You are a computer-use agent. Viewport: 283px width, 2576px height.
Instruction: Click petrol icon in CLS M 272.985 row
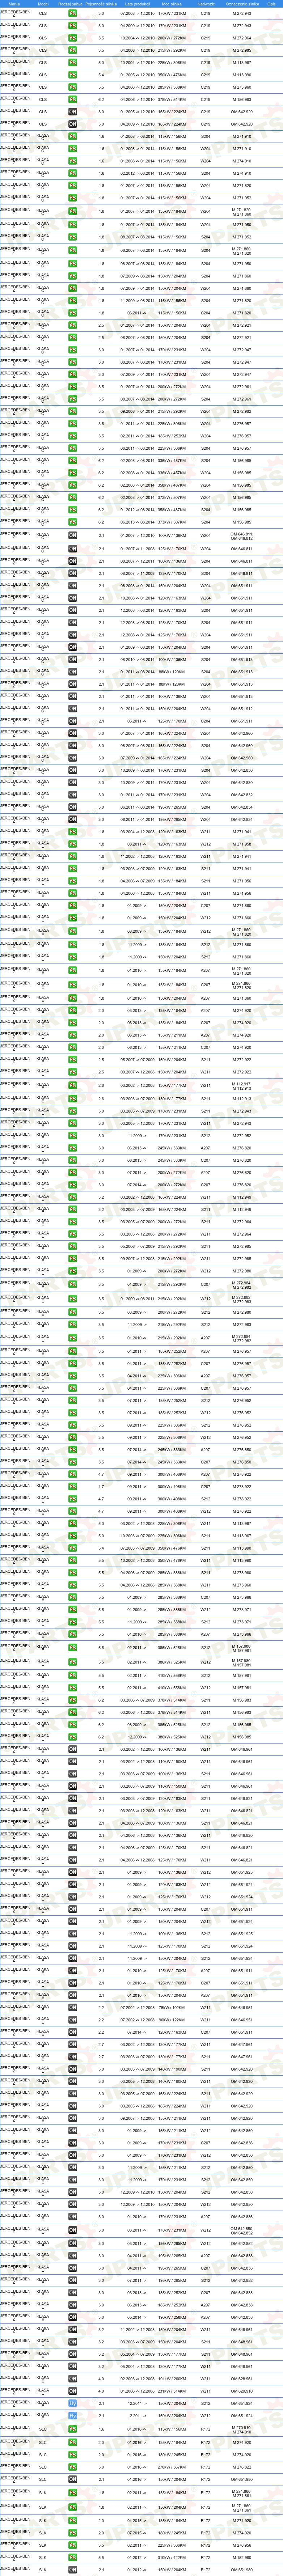coord(72,50)
